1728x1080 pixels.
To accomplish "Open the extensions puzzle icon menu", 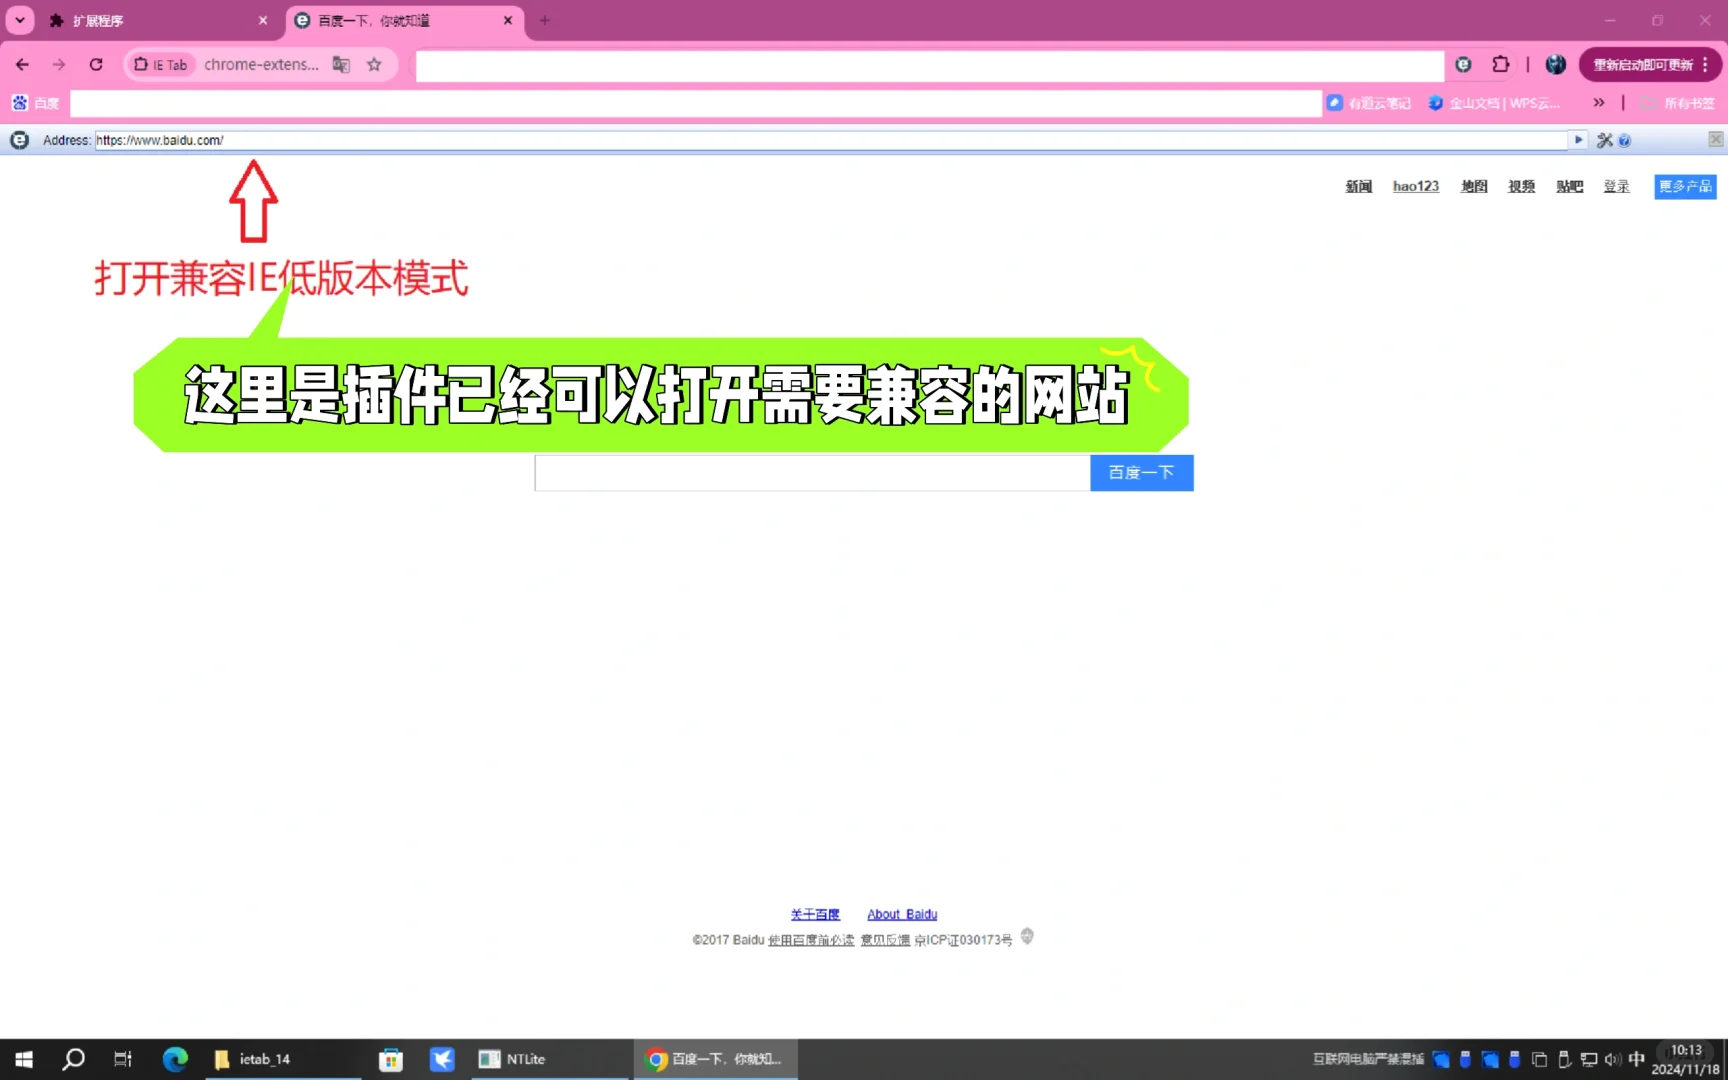I will [x=1501, y=64].
